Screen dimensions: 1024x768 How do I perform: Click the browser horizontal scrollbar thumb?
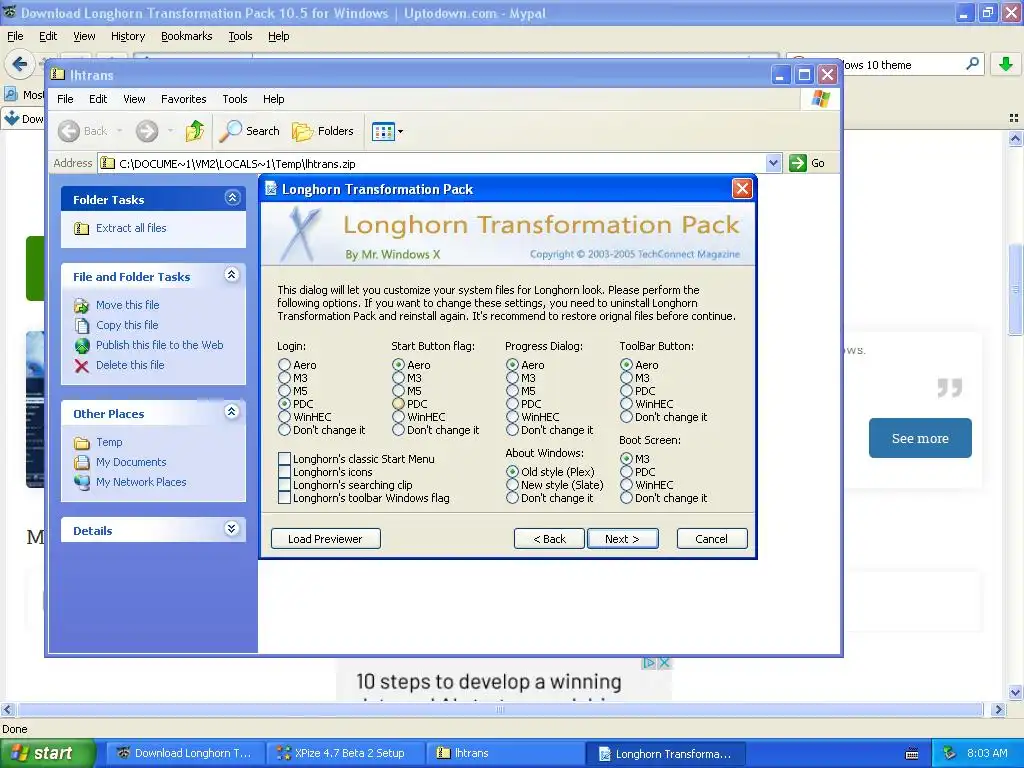click(500, 710)
